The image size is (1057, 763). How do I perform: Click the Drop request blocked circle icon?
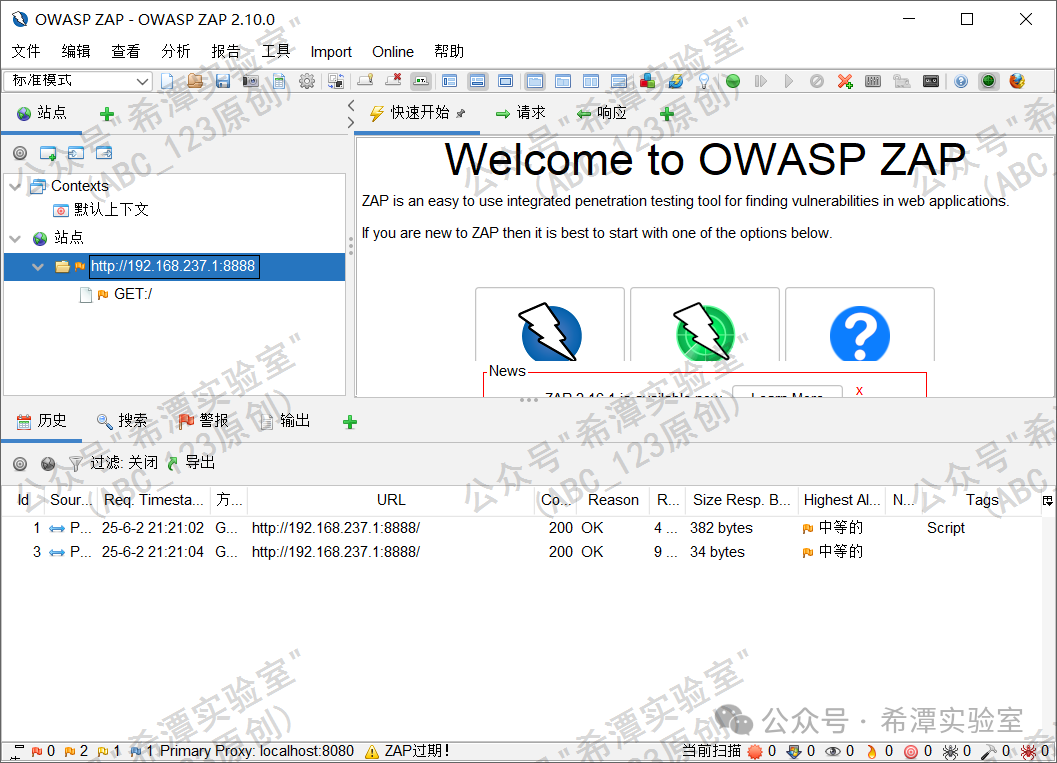816,82
